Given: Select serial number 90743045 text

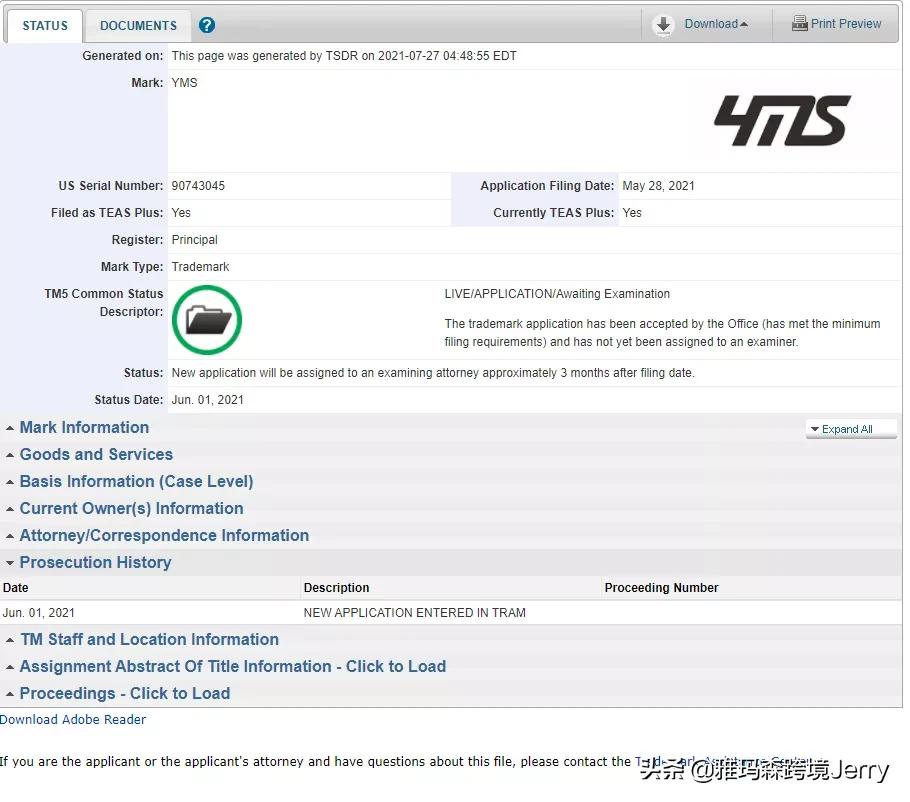Looking at the screenshot, I should [x=198, y=186].
